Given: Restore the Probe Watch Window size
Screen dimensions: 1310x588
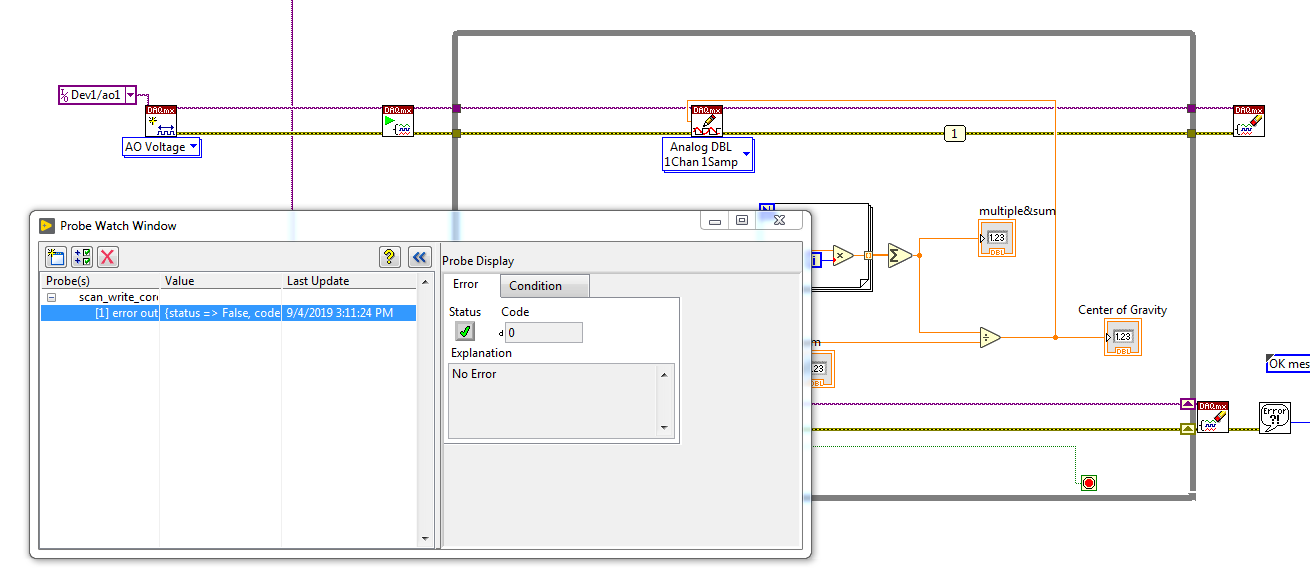Looking at the screenshot, I should click(742, 221).
